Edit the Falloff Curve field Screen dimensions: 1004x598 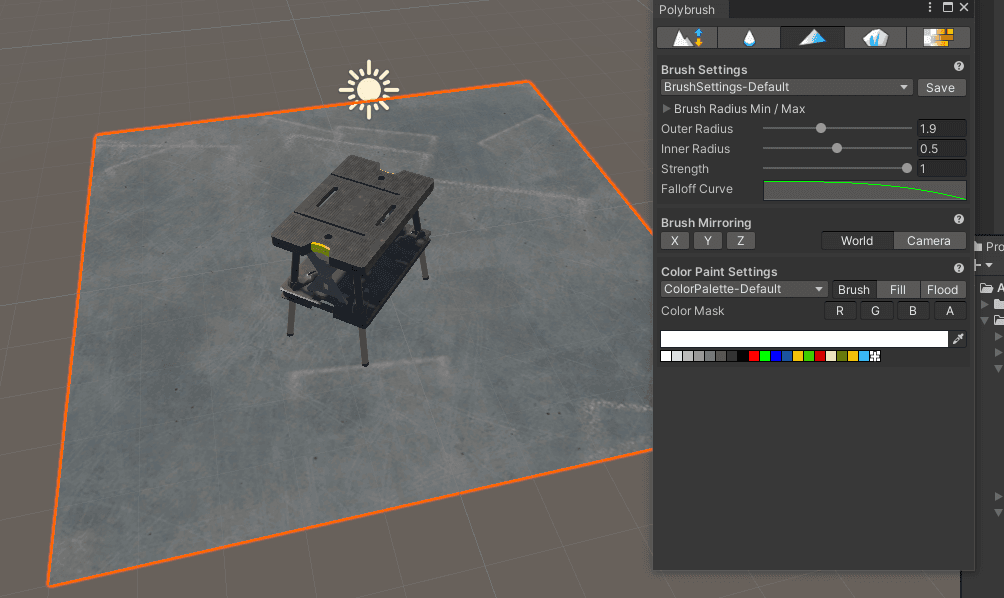(x=864, y=190)
